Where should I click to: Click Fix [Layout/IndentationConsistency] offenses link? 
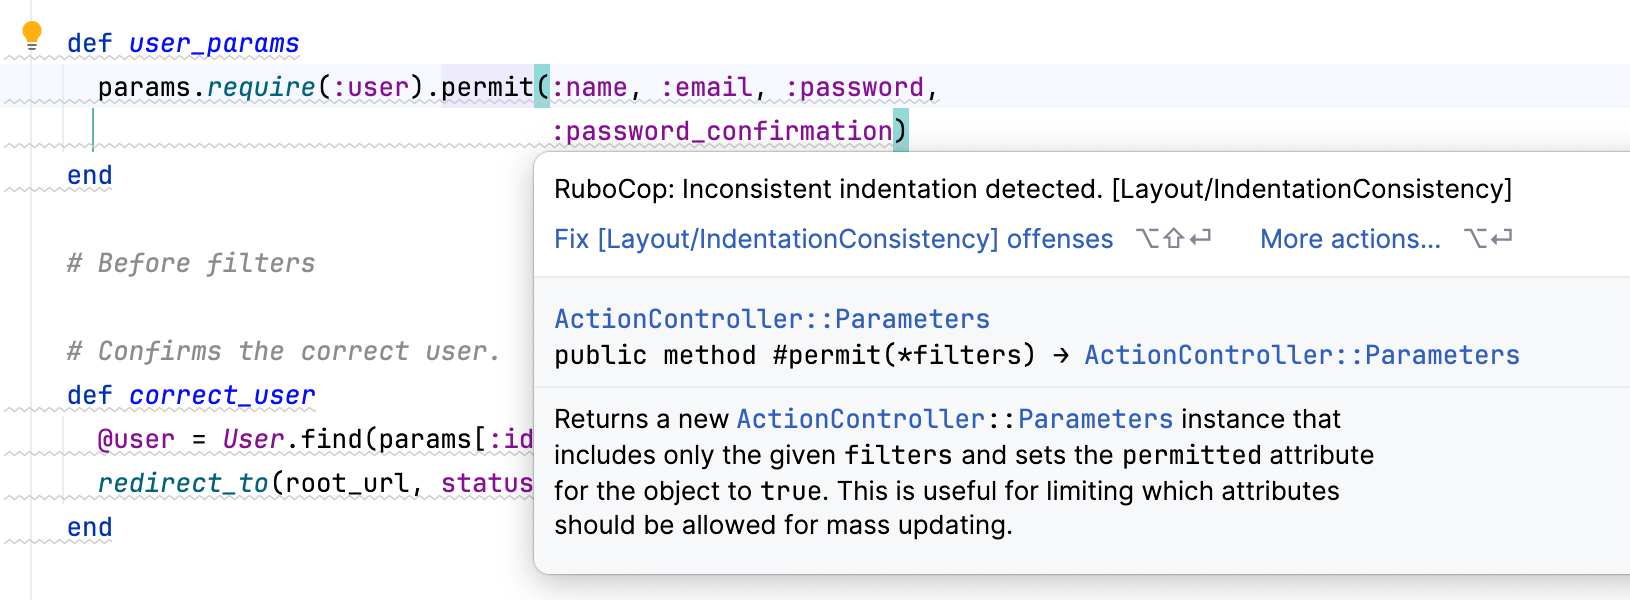(833, 239)
